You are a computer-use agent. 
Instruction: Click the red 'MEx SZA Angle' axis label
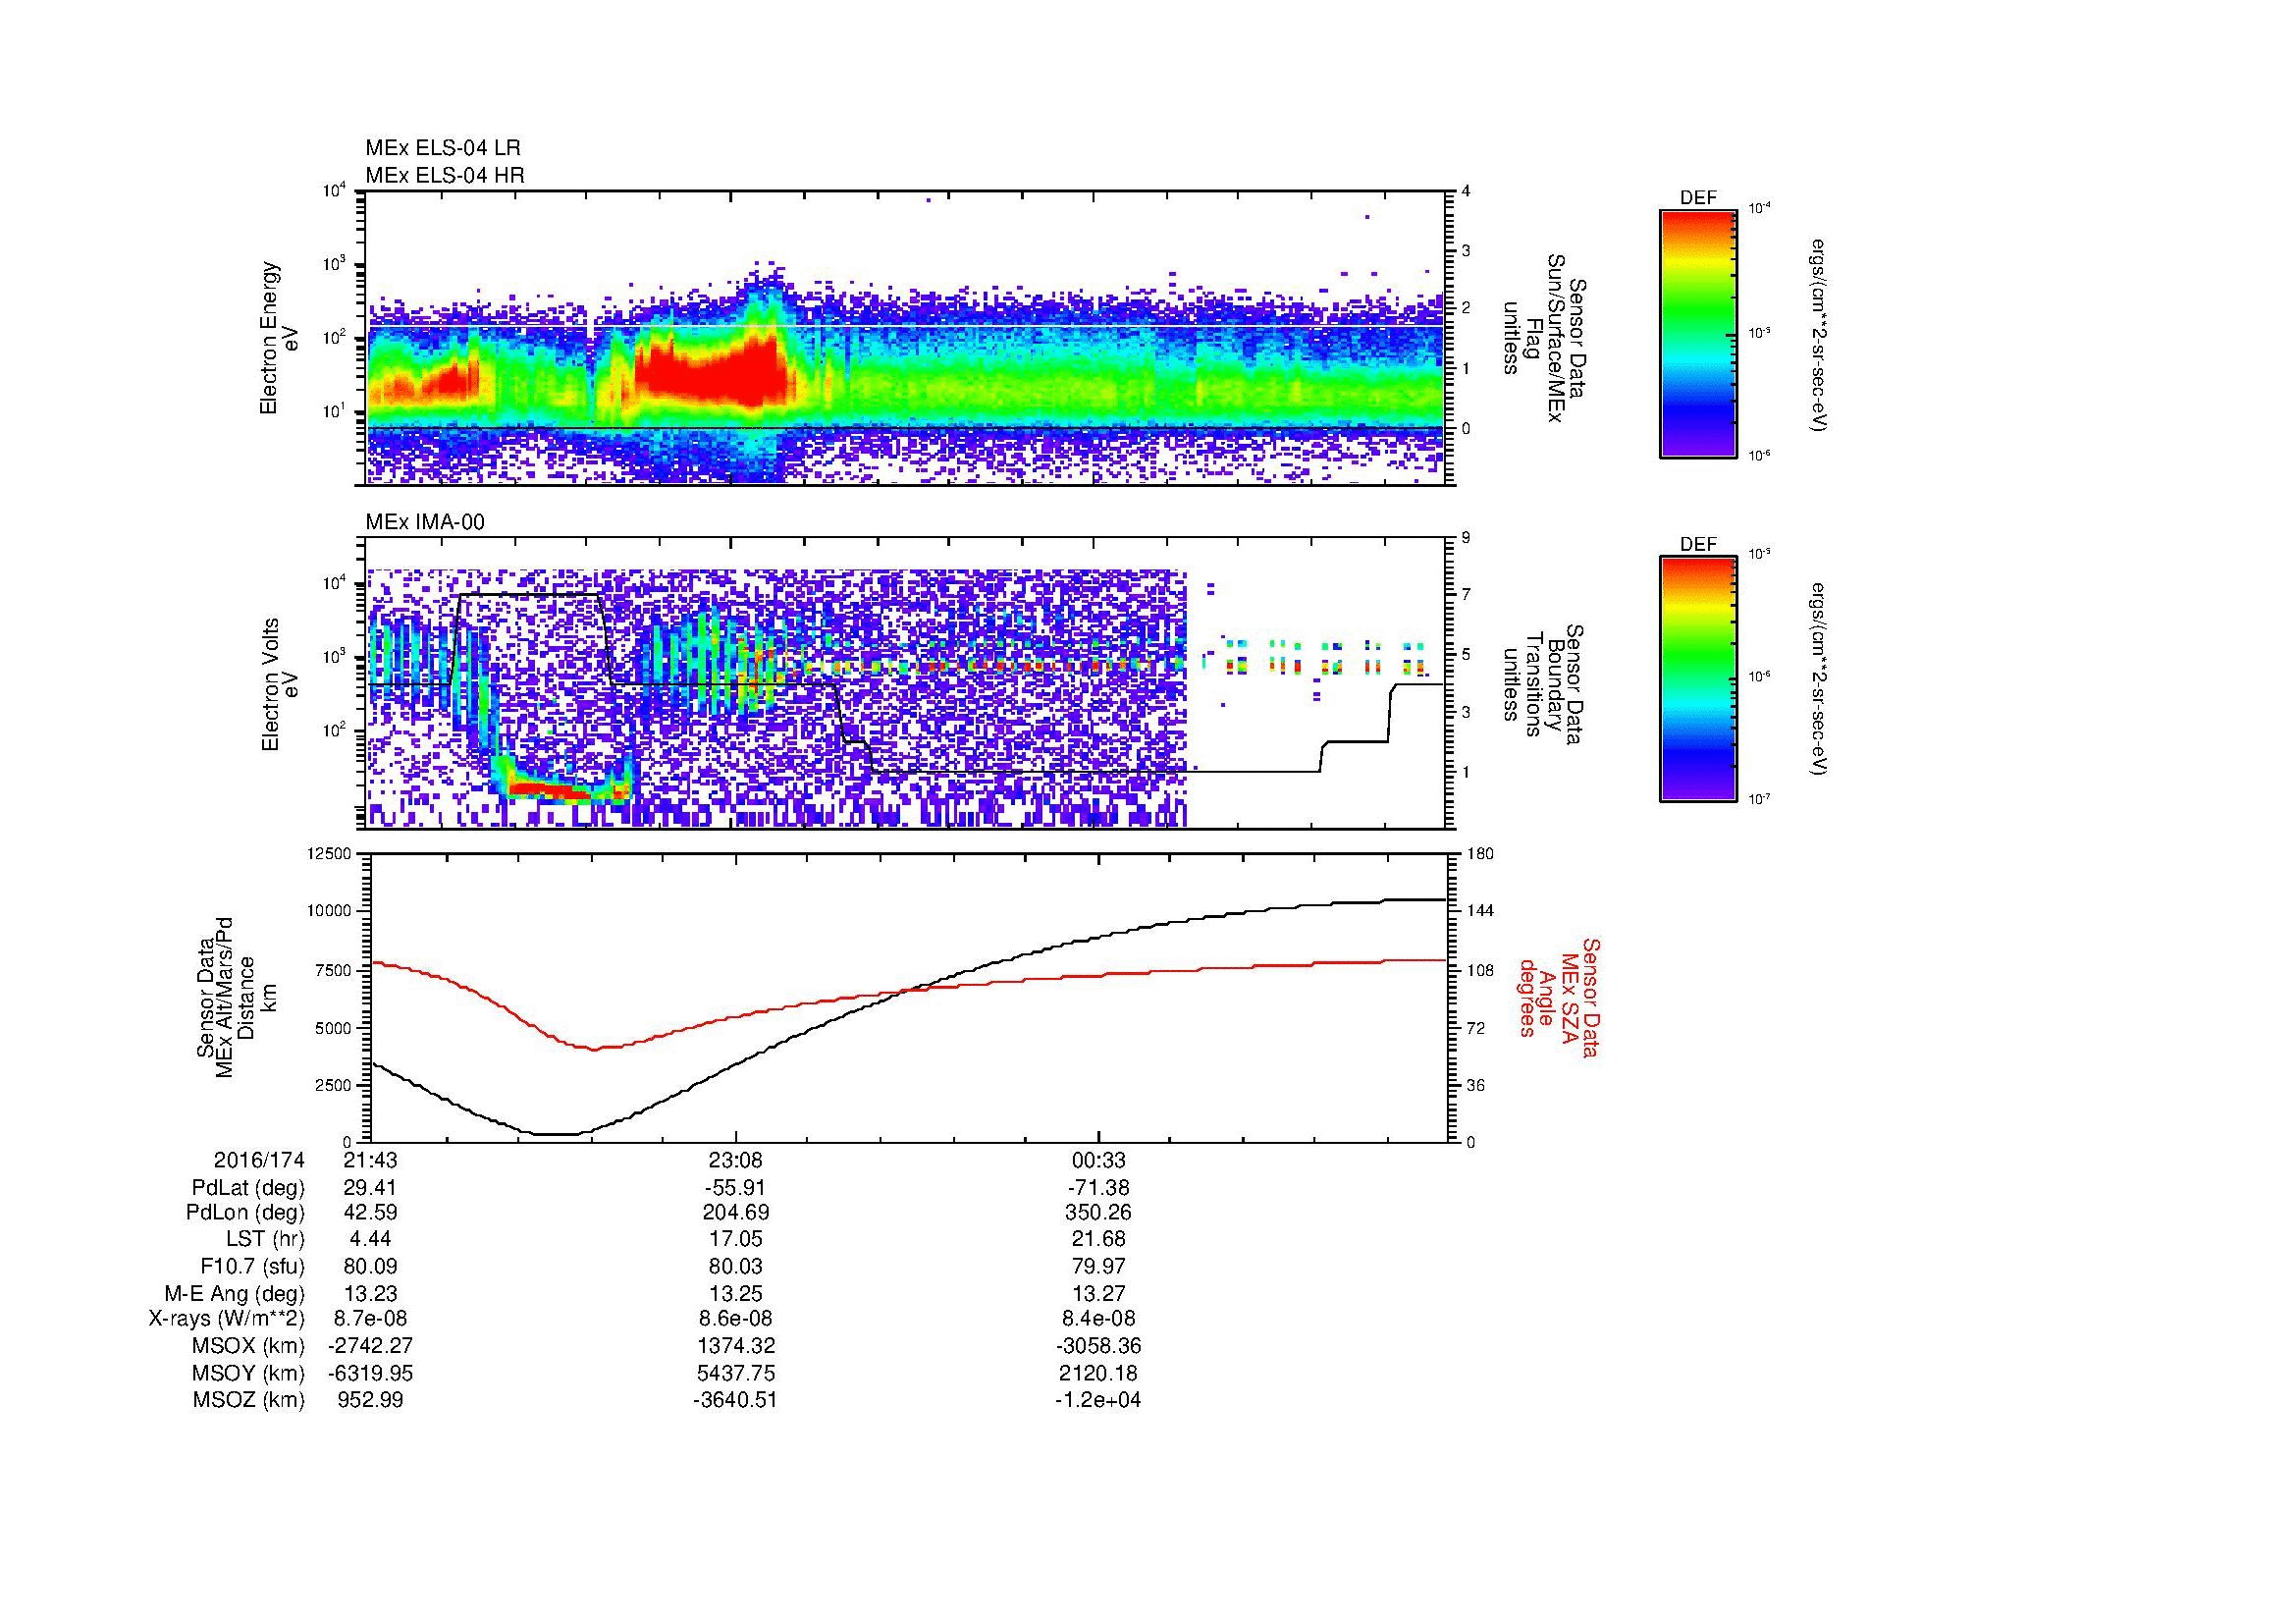pos(1559,997)
